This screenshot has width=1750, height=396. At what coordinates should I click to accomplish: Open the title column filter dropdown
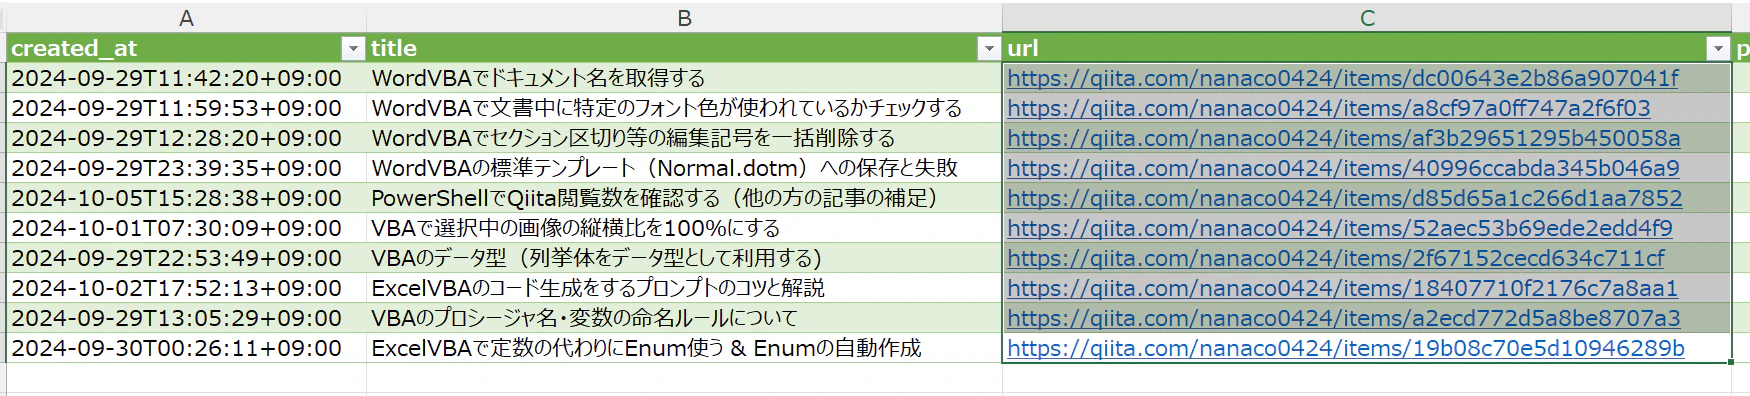(989, 48)
